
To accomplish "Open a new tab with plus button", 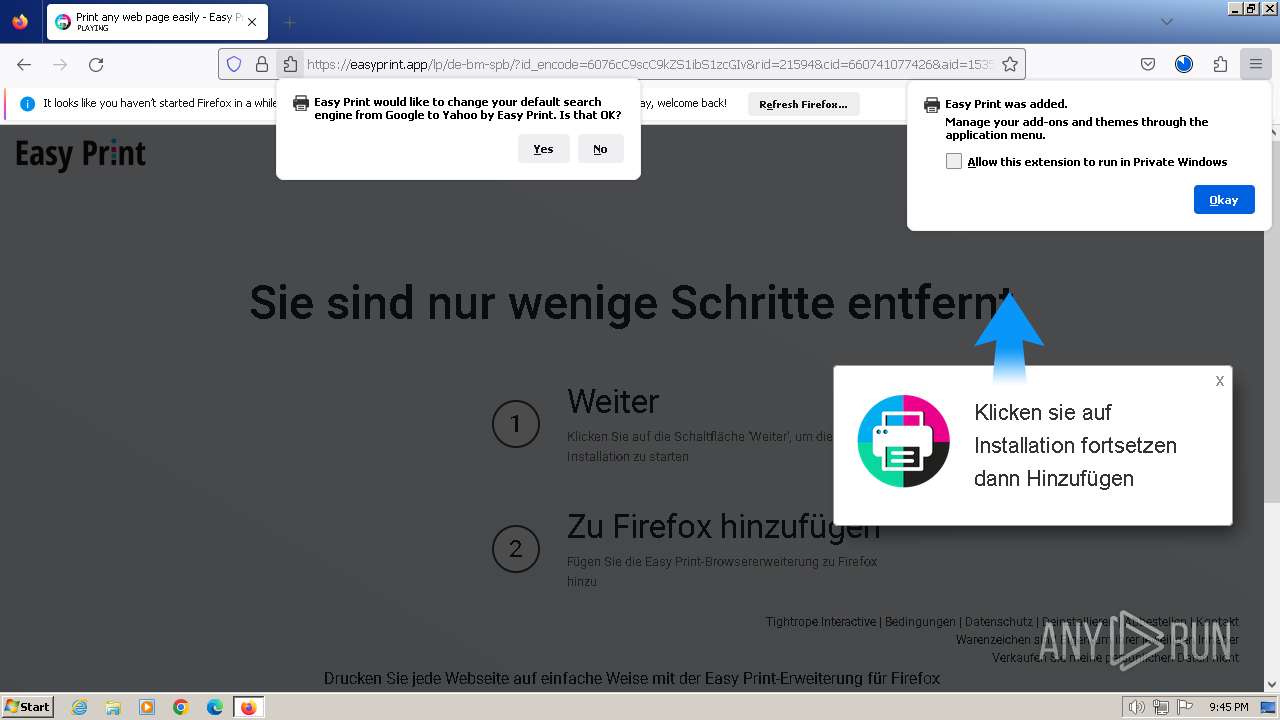I will point(289,22).
